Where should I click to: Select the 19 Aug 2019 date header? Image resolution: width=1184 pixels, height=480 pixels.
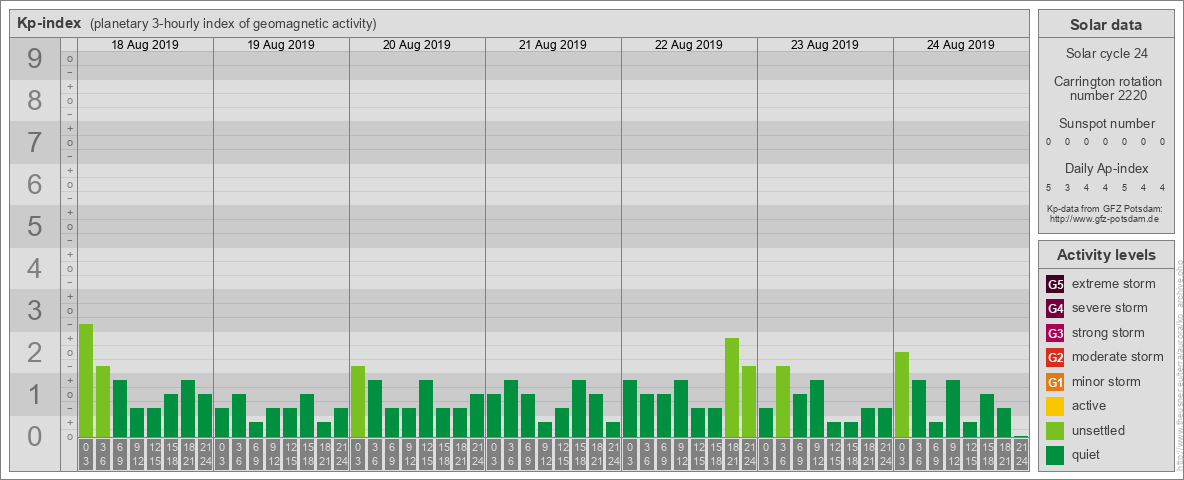click(x=281, y=45)
